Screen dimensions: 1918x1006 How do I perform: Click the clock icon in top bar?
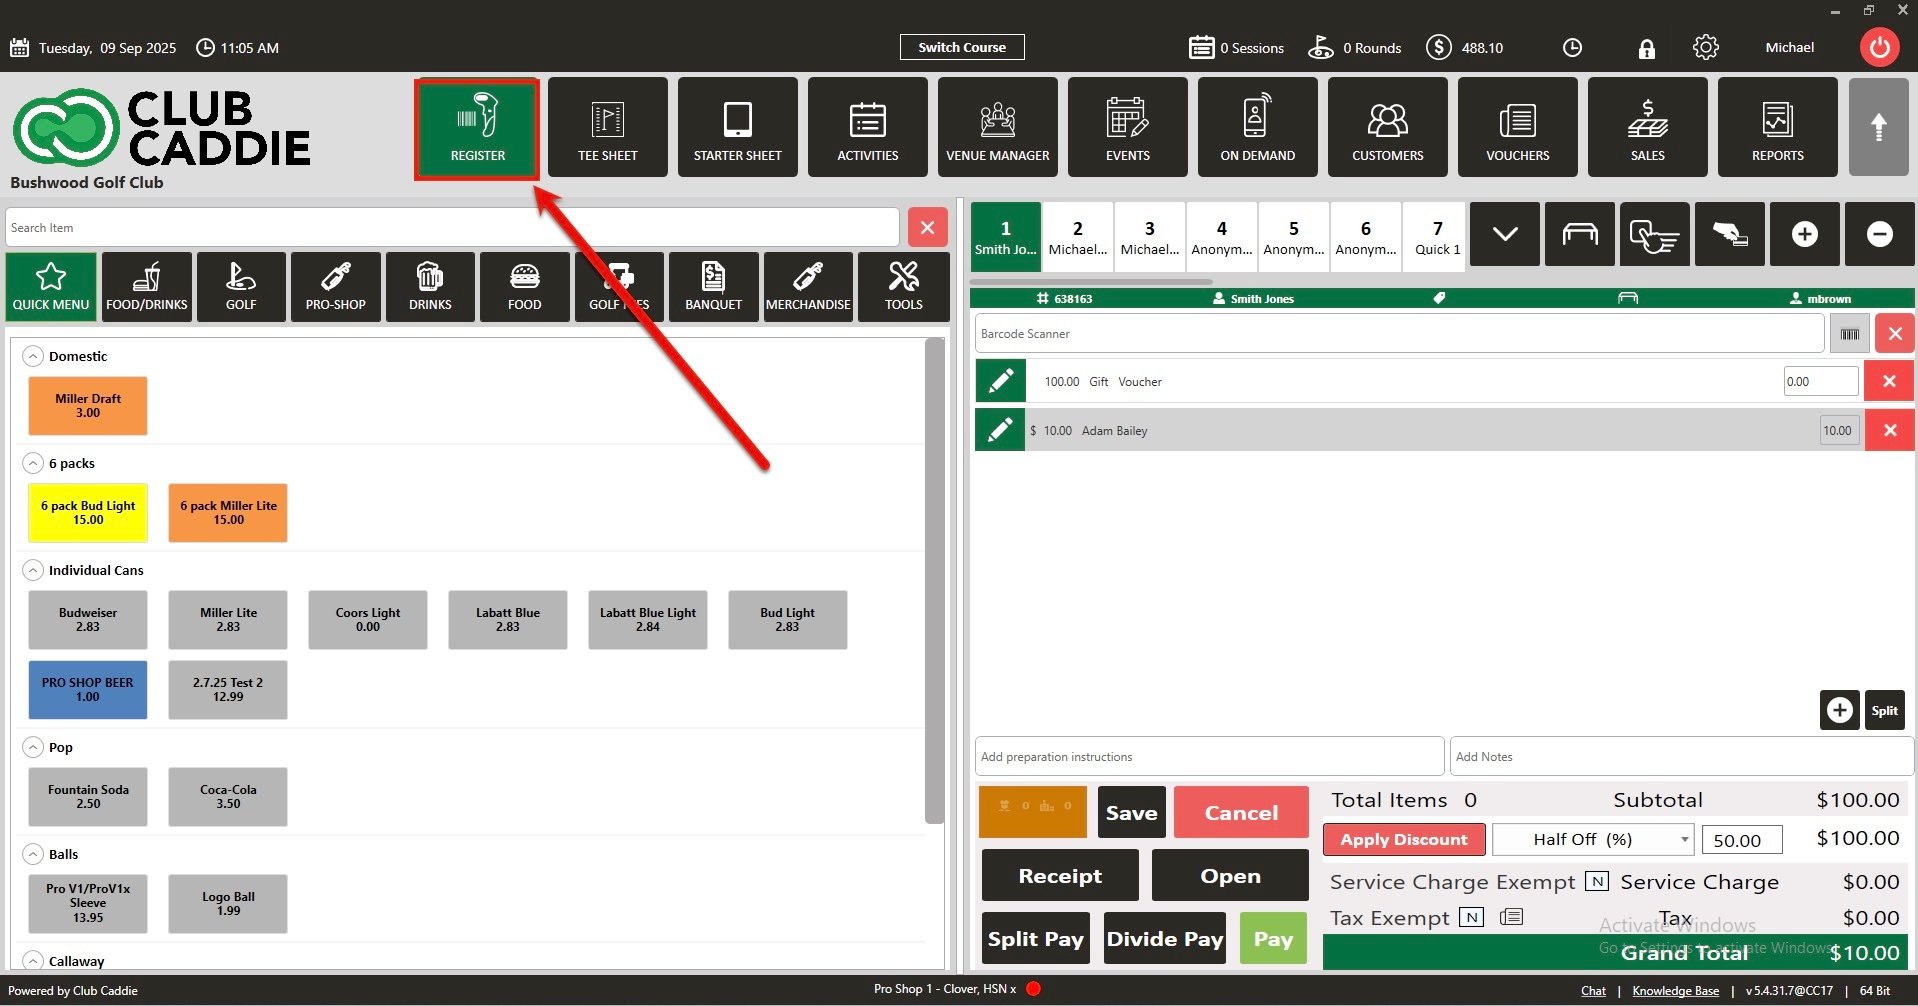tap(1572, 48)
